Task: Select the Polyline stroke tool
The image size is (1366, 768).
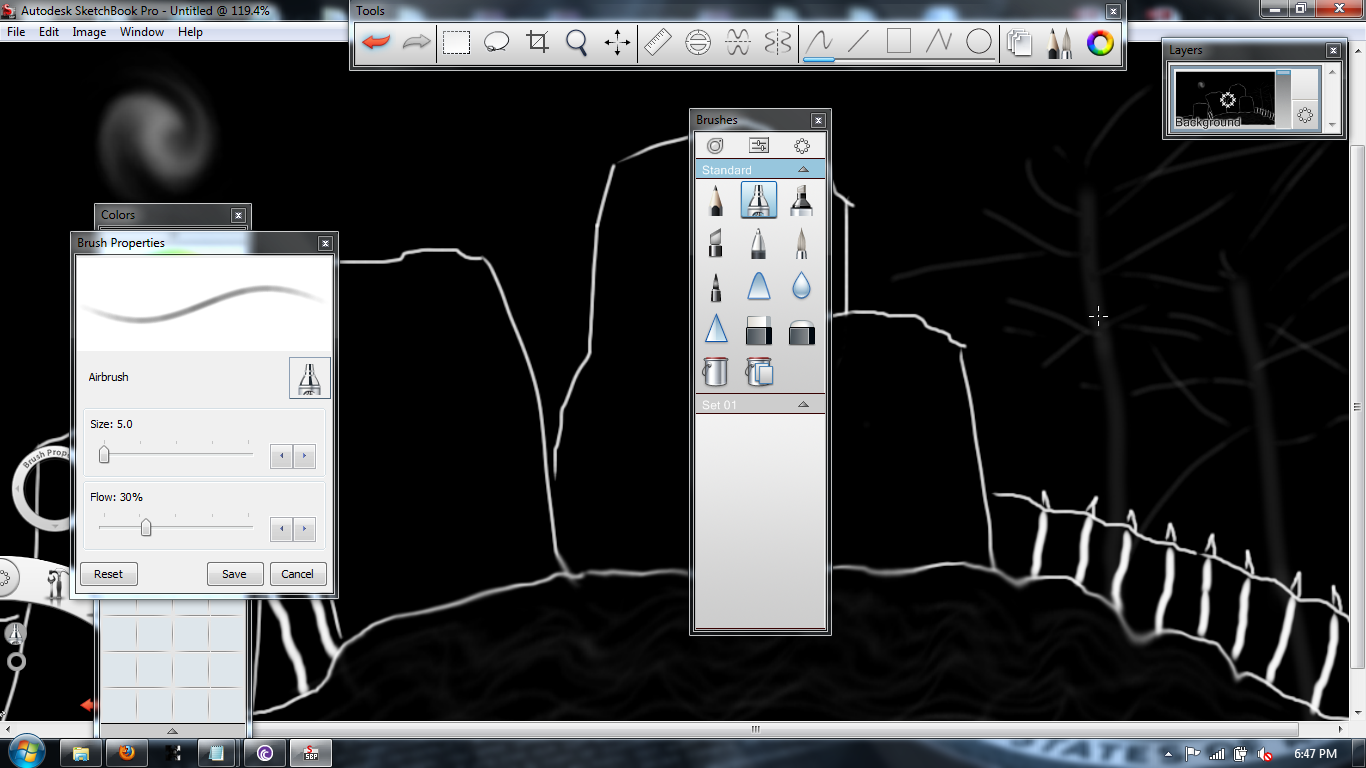Action: click(939, 42)
